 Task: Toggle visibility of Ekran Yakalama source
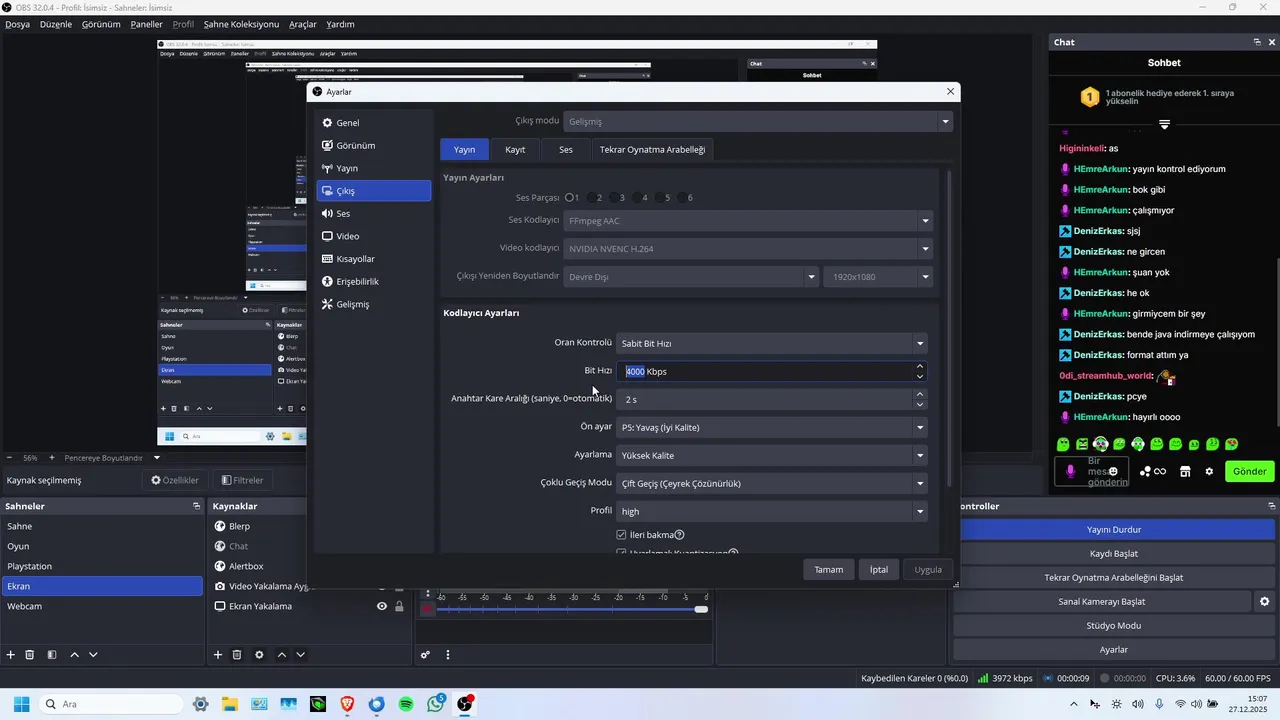click(x=381, y=606)
